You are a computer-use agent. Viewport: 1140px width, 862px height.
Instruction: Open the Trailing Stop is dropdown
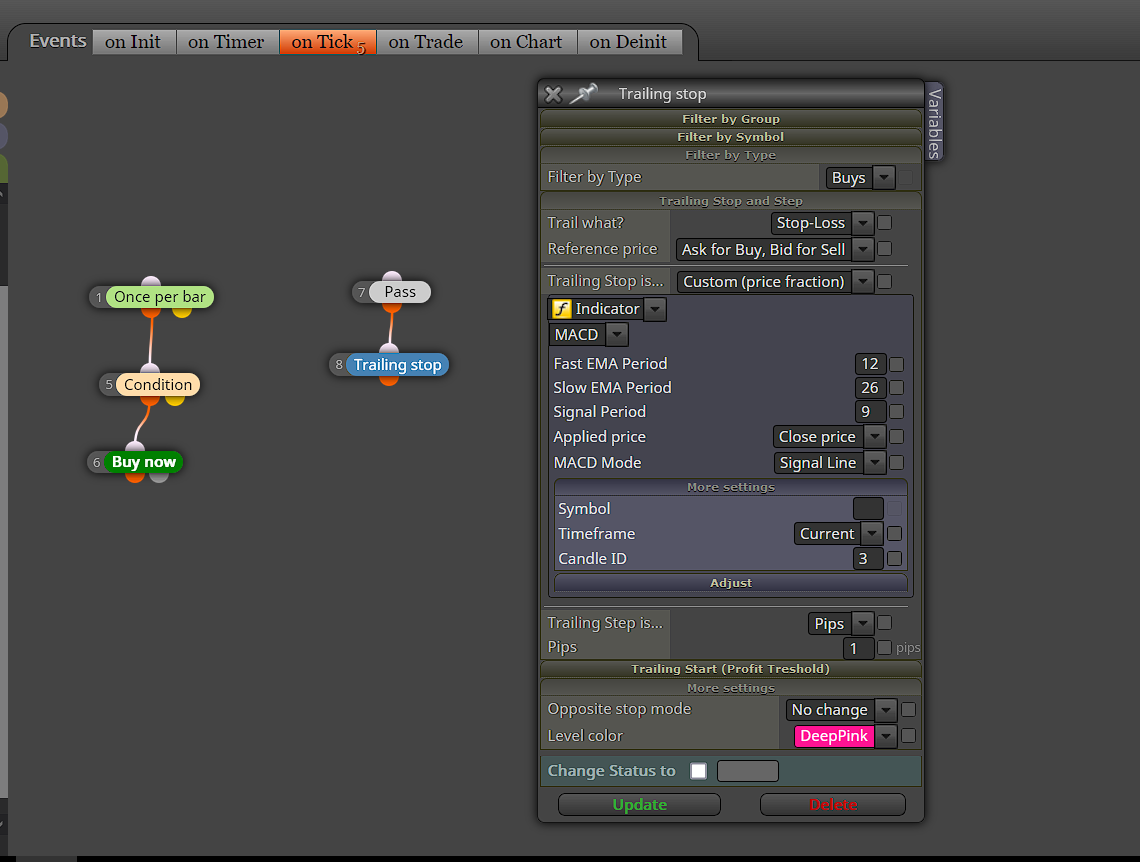coord(775,281)
